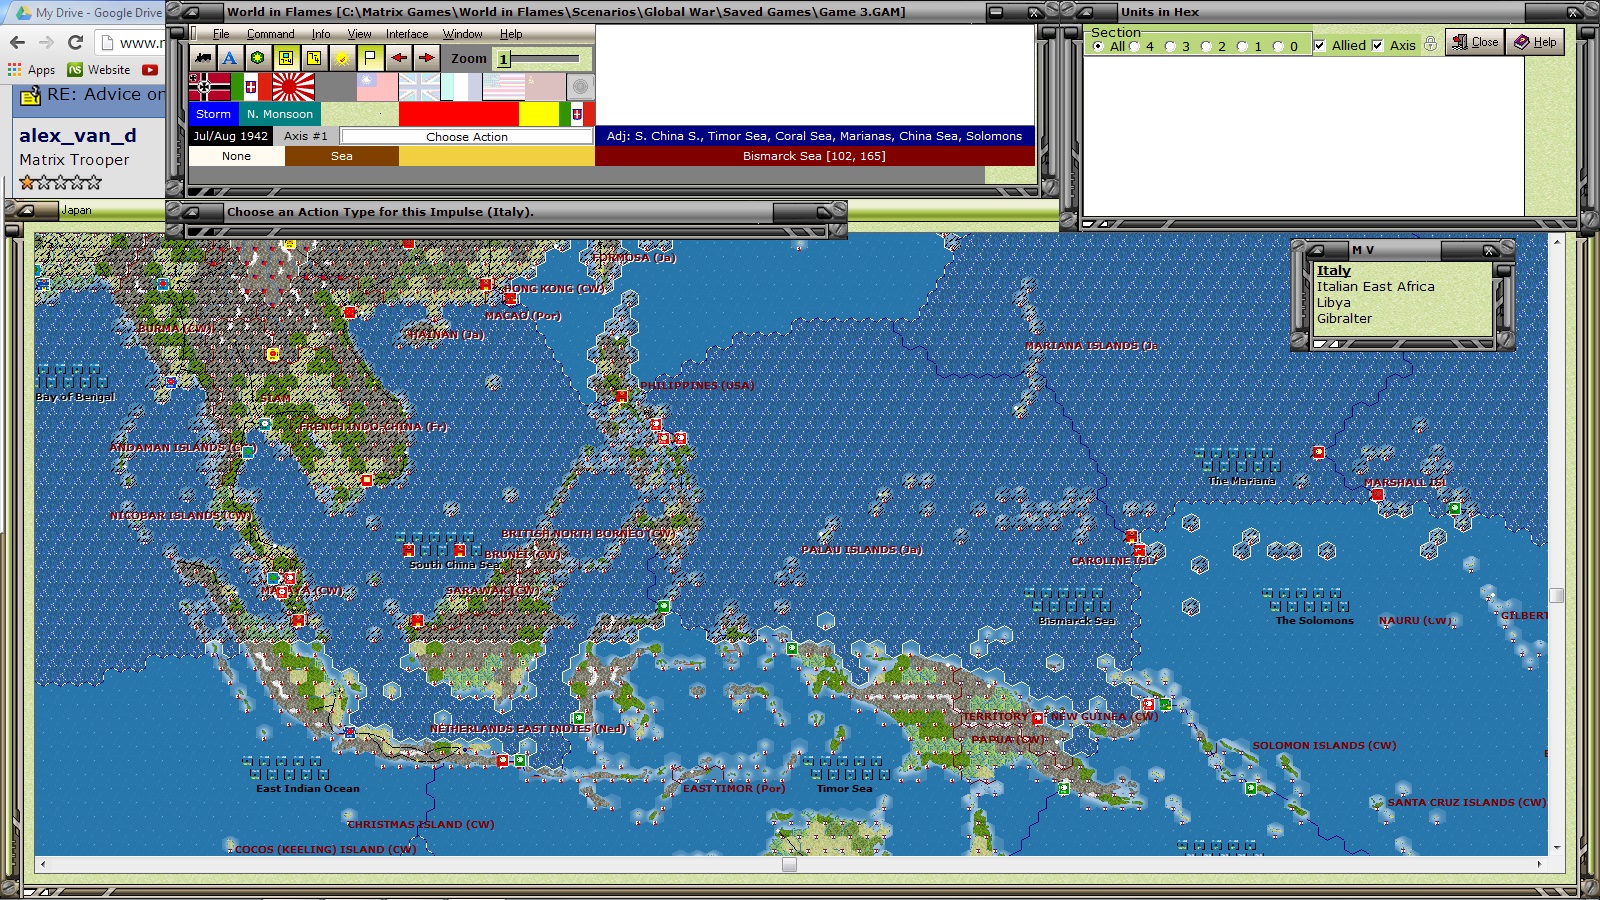This screenshot has width=1600, height=900.
Task: Click the map's vertical scrollbar thumb
Action: point(1556,595)
